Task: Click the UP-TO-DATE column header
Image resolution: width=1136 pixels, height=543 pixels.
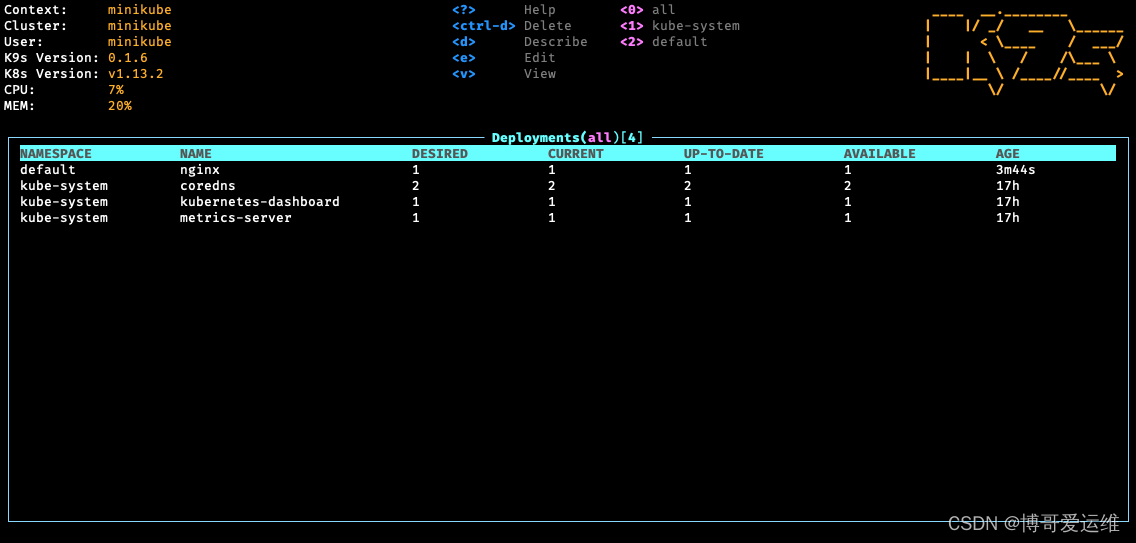Action: pyautogui.click(x=723, y=154)
